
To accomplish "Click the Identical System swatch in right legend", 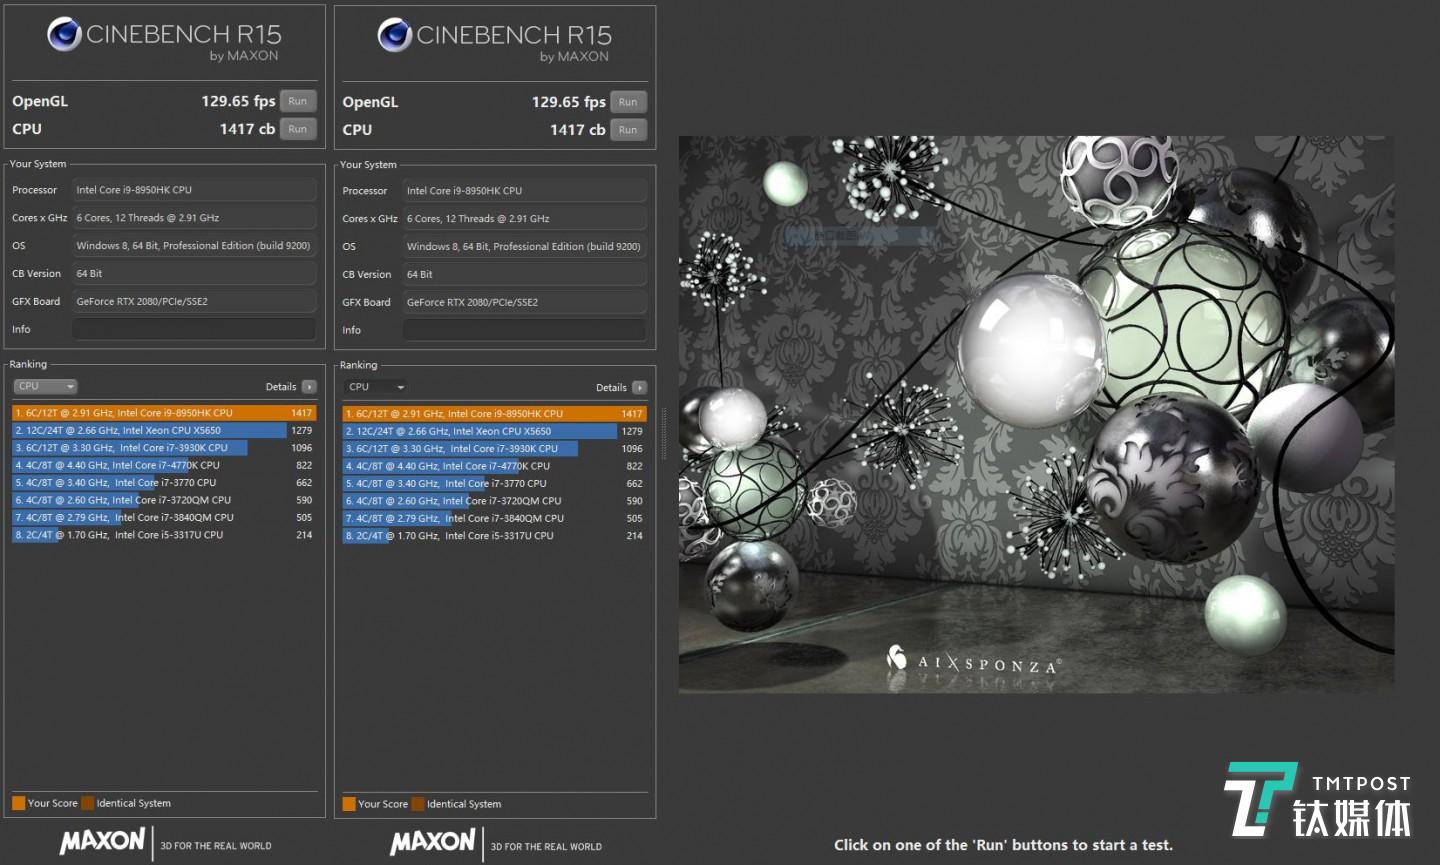I will click(418, 804).
